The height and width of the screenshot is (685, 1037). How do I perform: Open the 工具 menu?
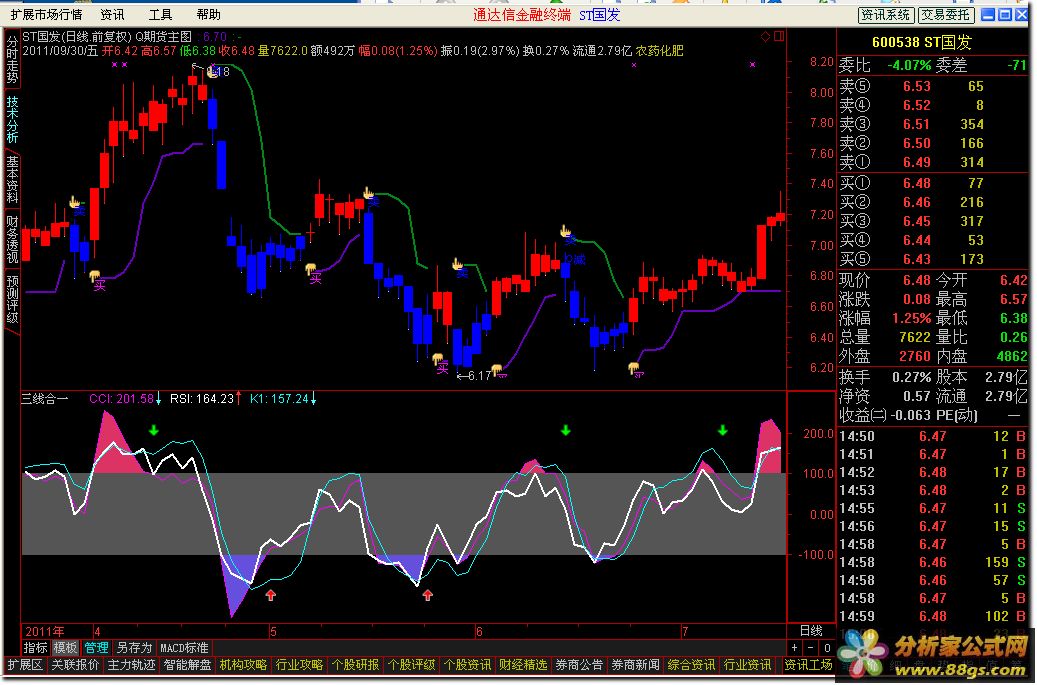(x=160, y=15)
